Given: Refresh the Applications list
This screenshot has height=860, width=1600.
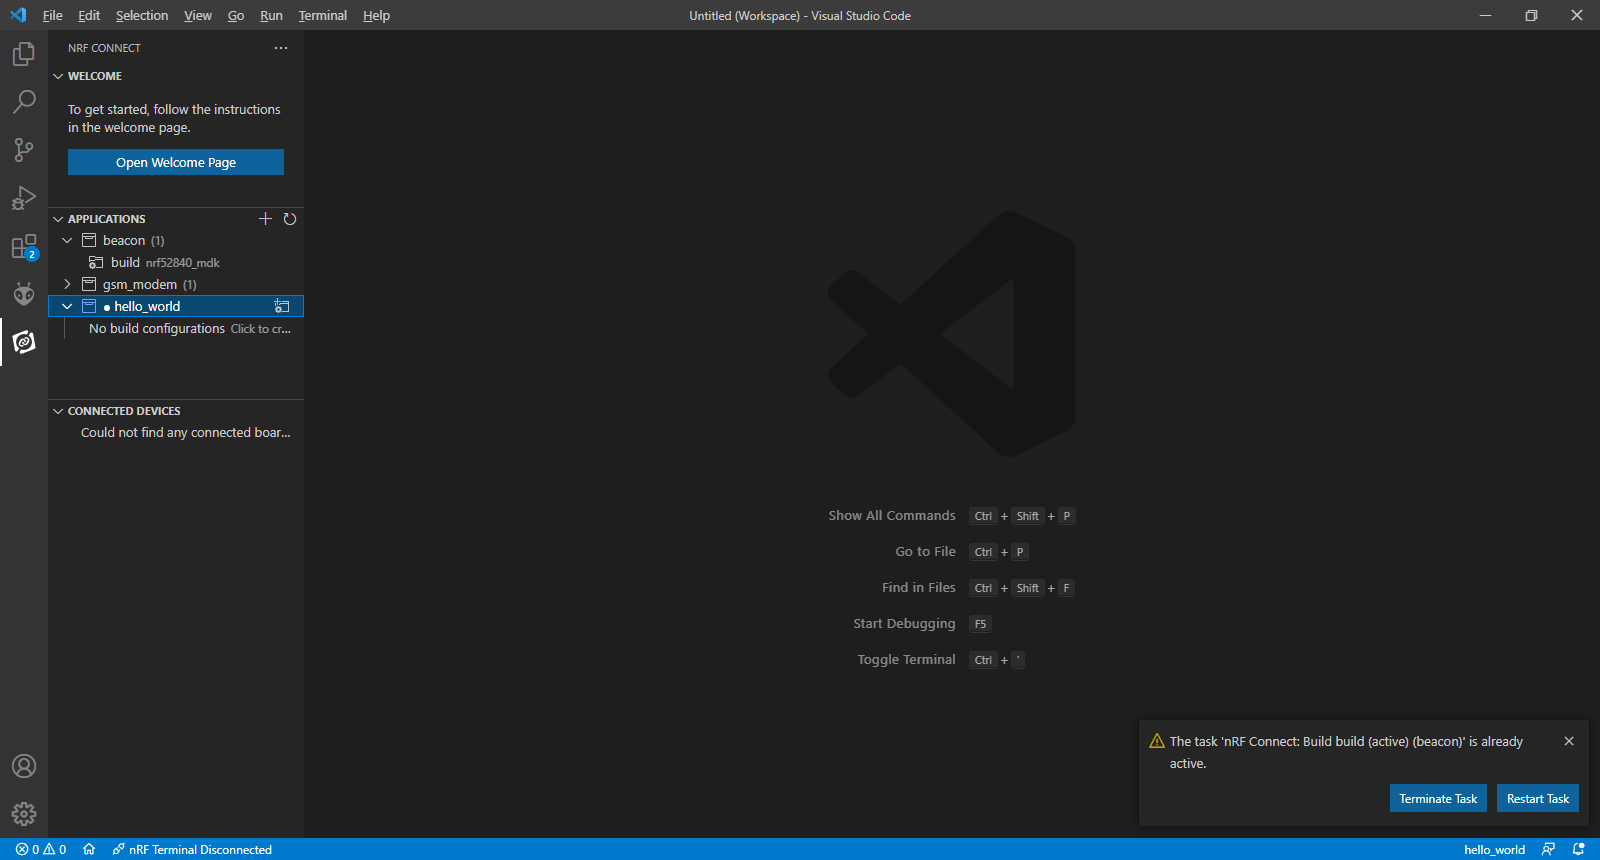Looking at the screenshot, I should coord(290,219).
